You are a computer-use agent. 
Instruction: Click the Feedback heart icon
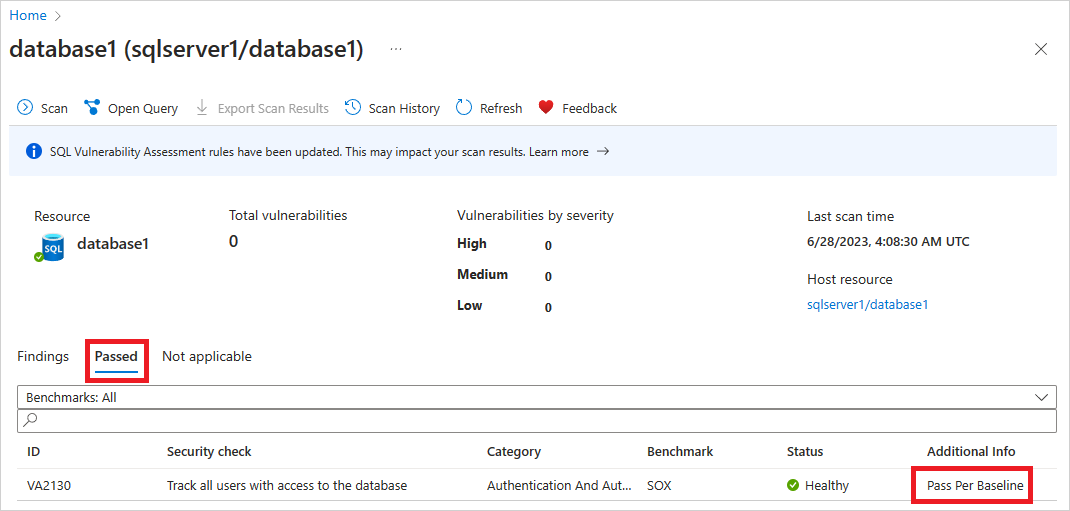[546, 107]
